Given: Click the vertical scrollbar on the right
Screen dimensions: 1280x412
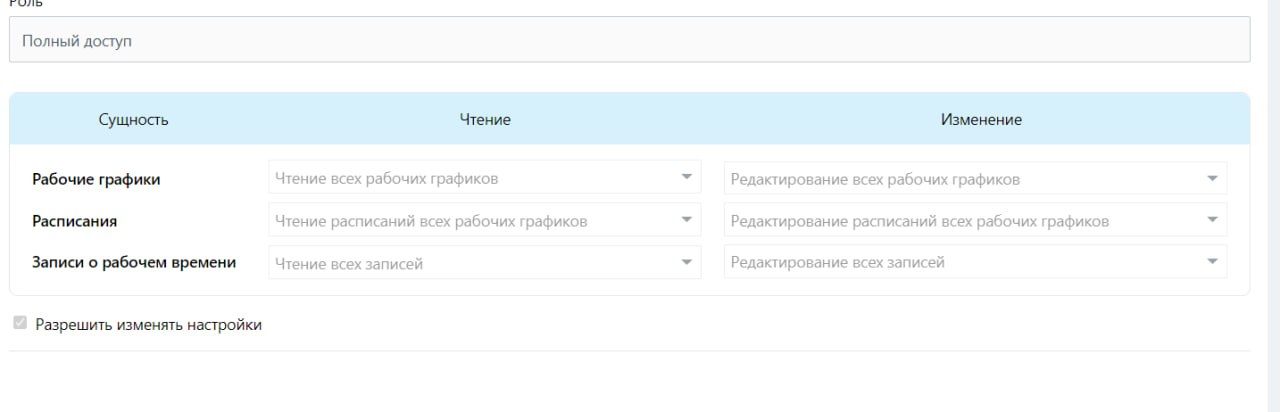Looking at the screenshot, I should pos(1273,200).
